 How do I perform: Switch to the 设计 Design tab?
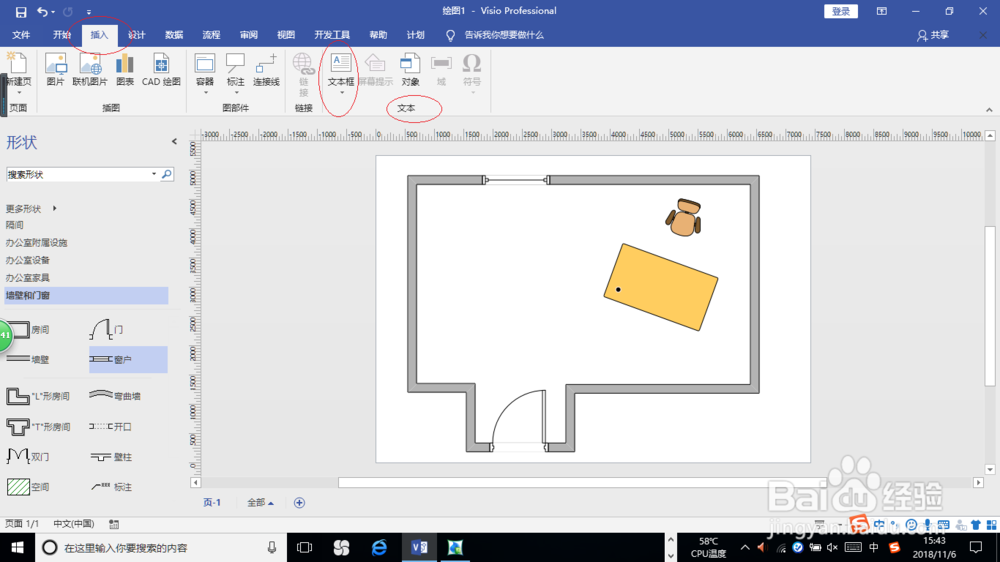click(136, 35)
